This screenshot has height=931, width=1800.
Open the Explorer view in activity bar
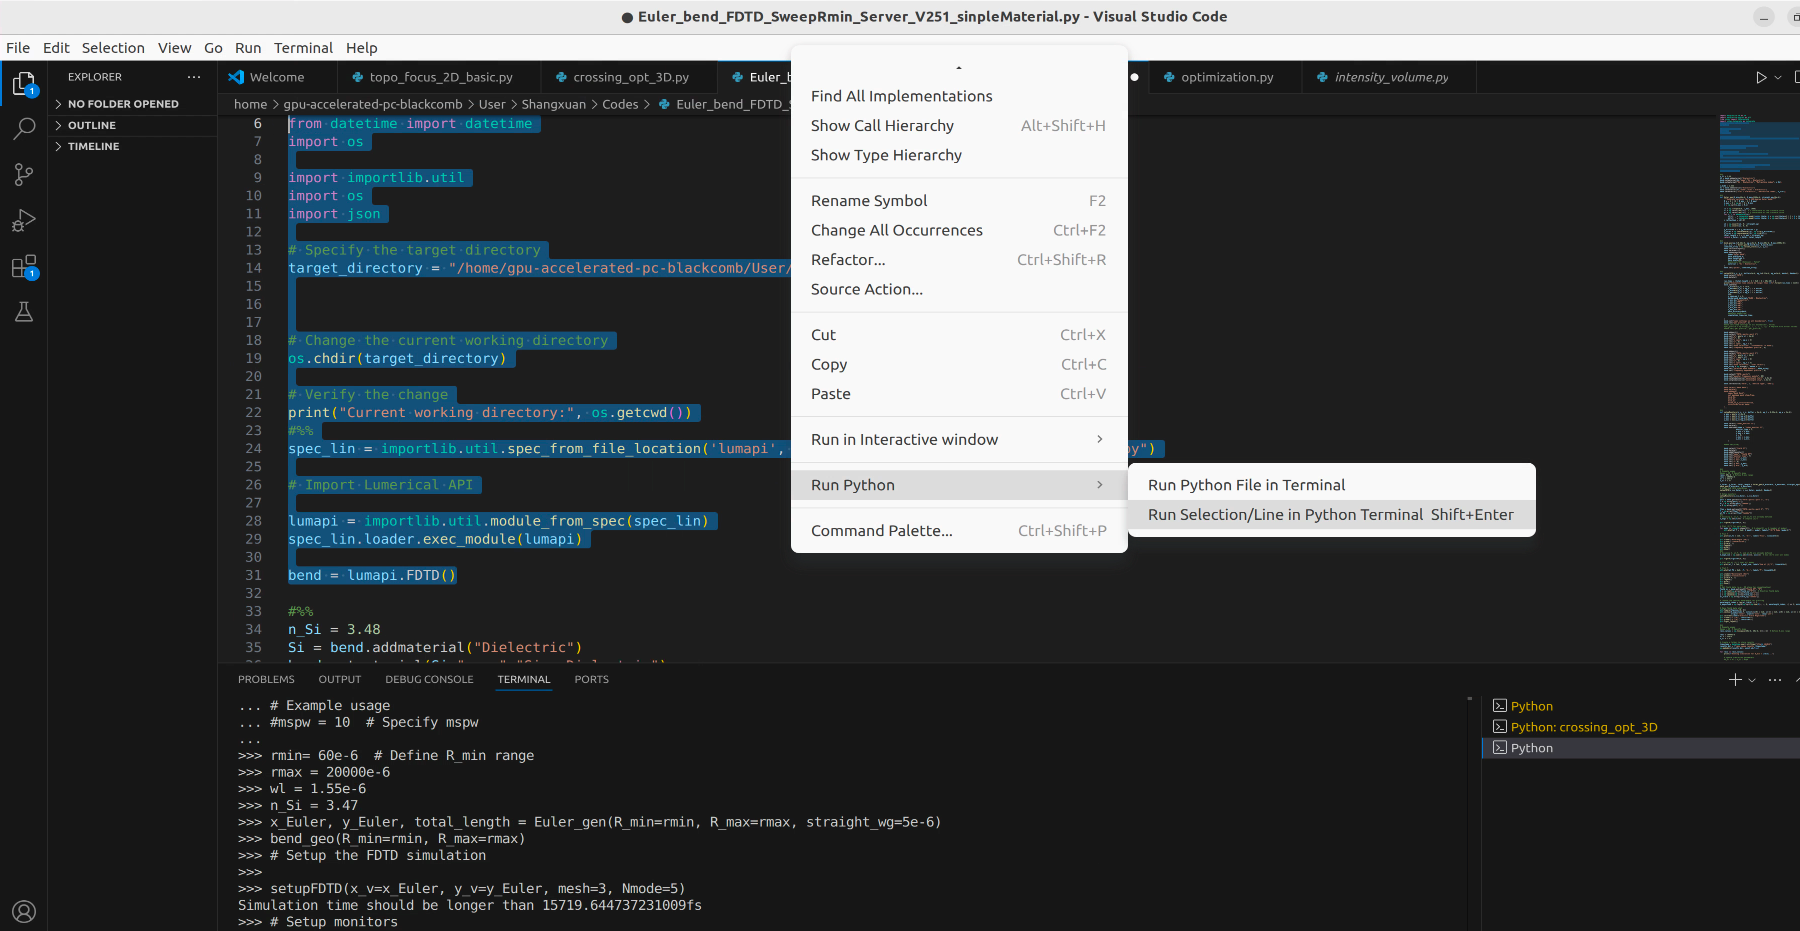tap(24, 84)
